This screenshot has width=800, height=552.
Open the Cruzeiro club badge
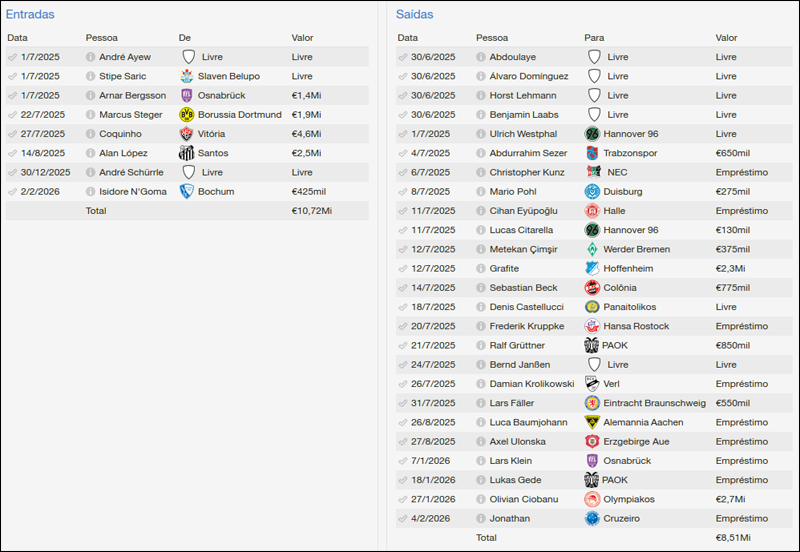pos(592,518)
